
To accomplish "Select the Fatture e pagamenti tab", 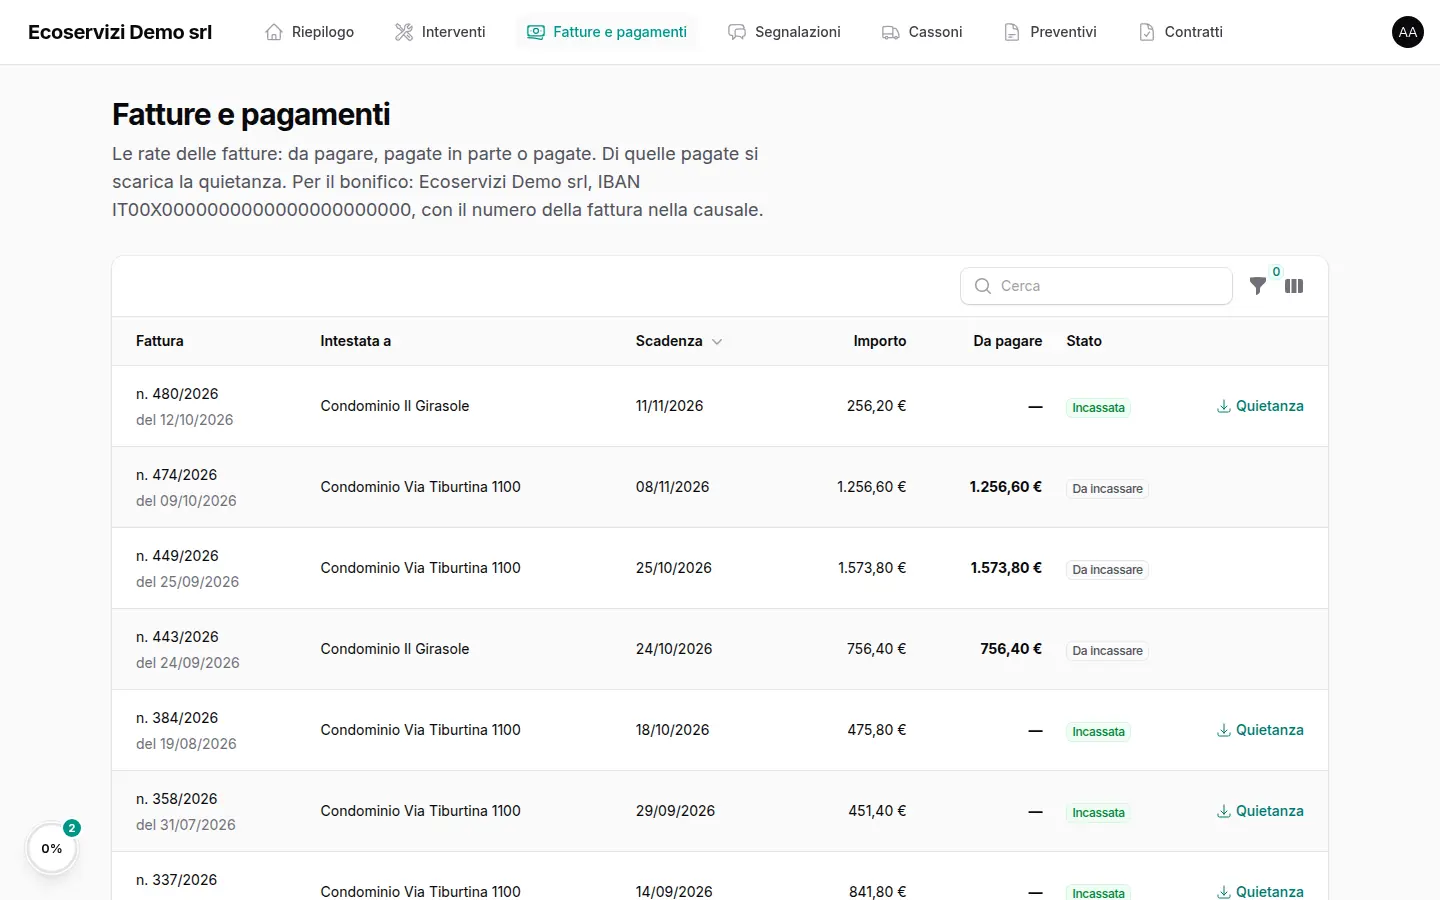I will (x=606, y=32).
